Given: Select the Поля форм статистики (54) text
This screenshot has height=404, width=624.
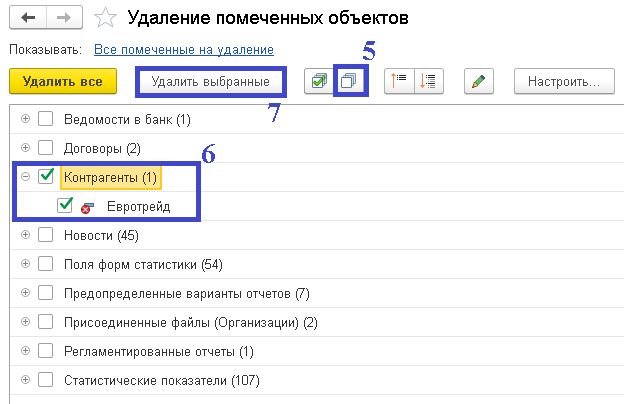Looking at the screenshot, I should [143, 265].
